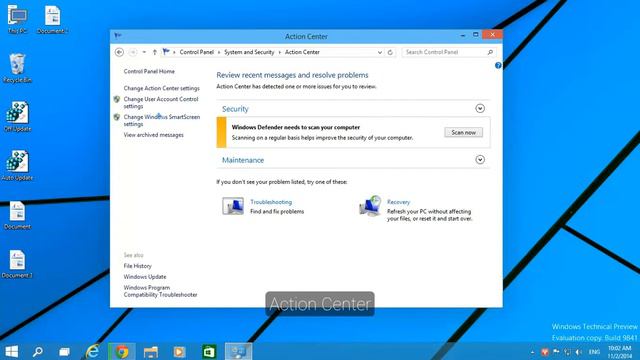Click the Control Panel taskbar button
Image resolution: width=640 pixels, height=360 pixels.
coord(238,351)
